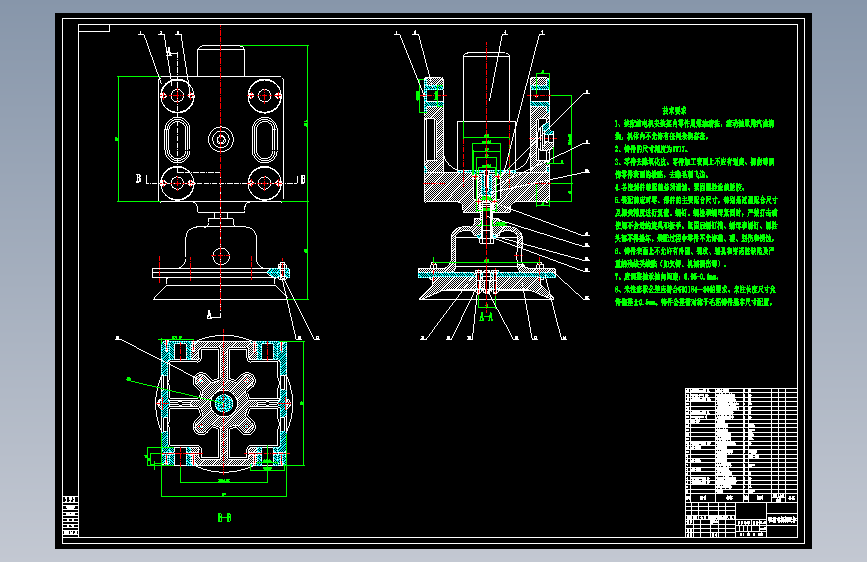This screenshot has width=867, height=562.
Task: Click the "A-A" section label under the right view
Action: (x=486, y=317)
